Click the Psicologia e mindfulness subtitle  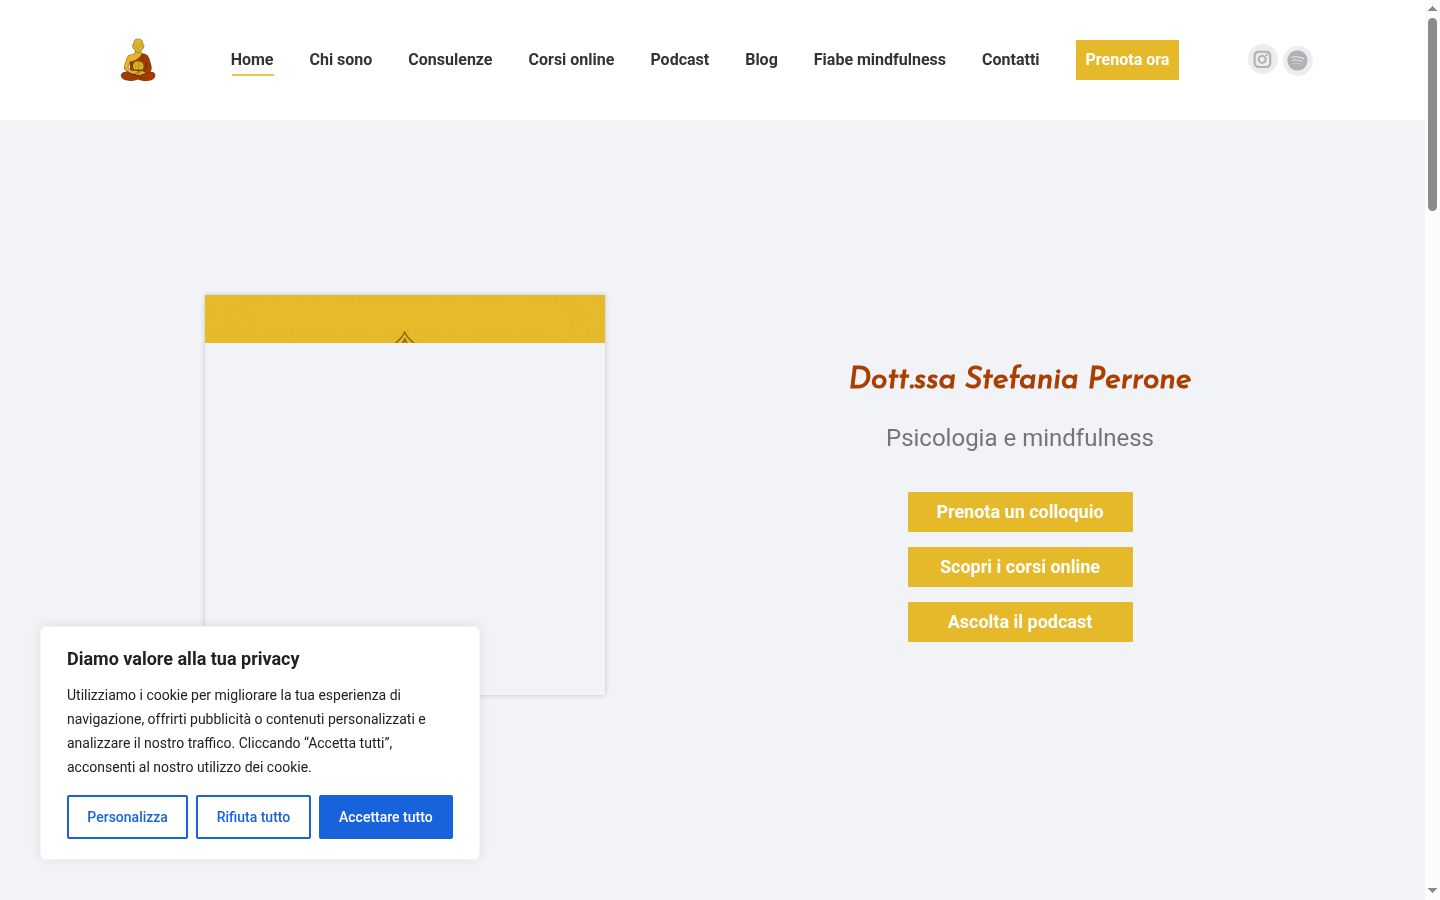pos(1020,438)
